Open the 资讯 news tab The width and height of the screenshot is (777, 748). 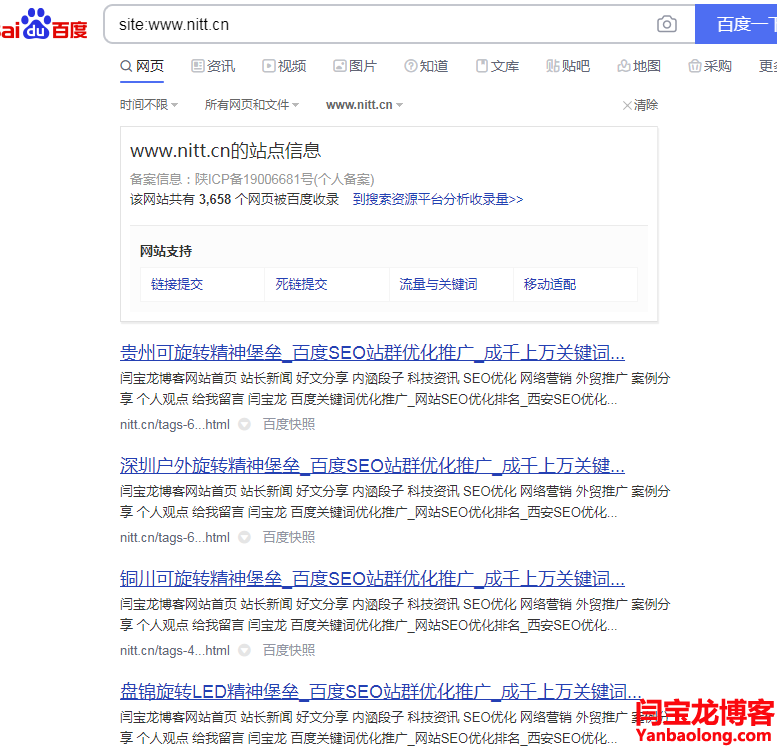pyautogui.click(x=213, y=66)
